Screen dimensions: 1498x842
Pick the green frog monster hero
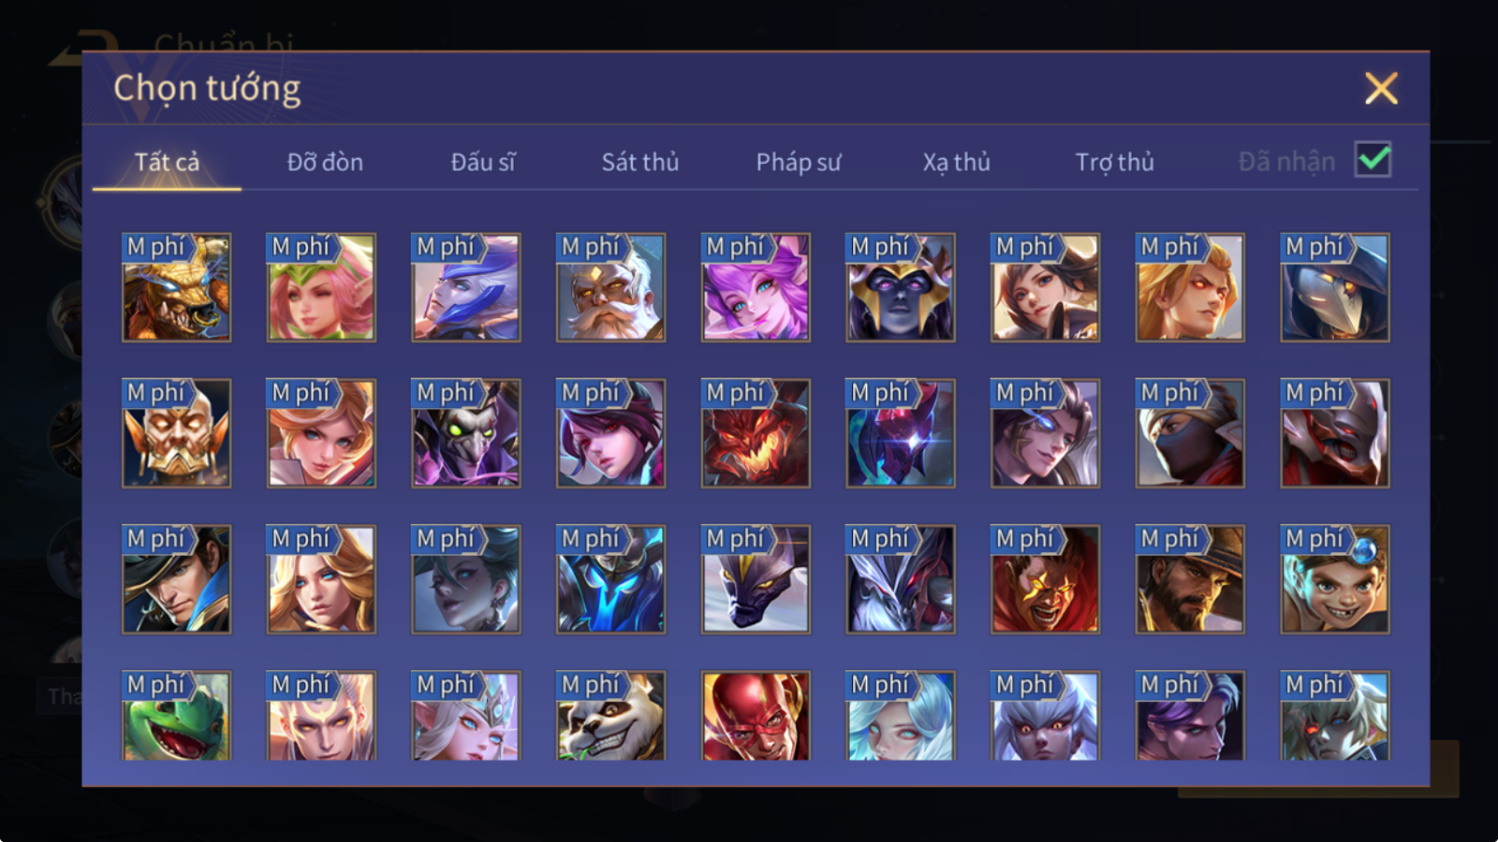pos(176,716)
